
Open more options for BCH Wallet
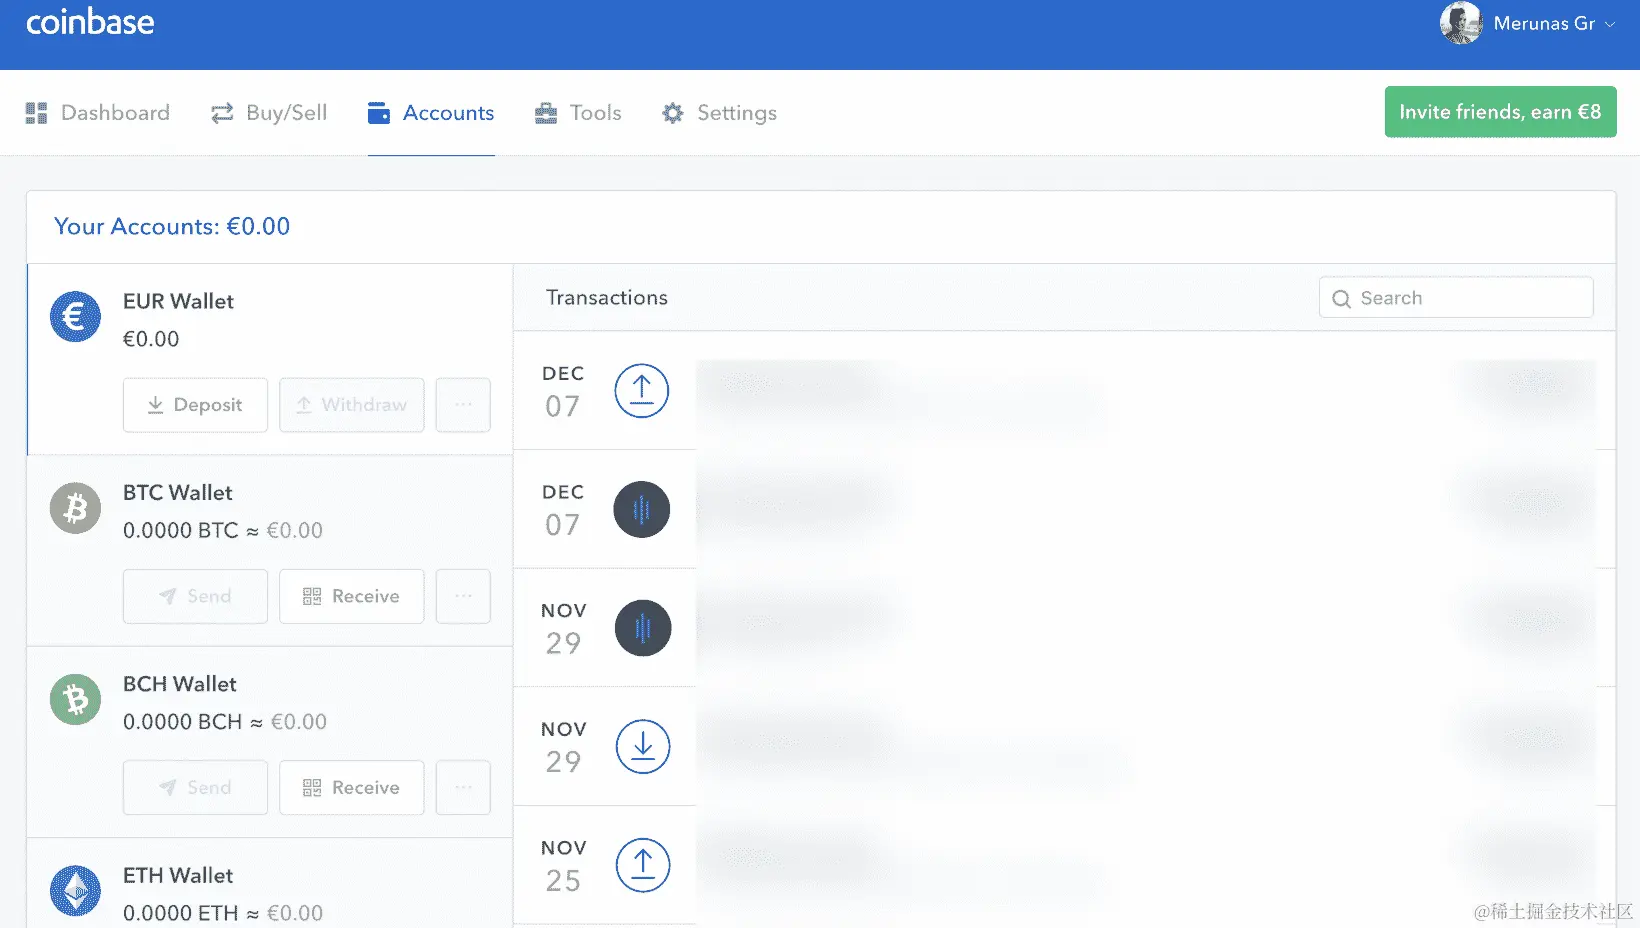(463, 788)
